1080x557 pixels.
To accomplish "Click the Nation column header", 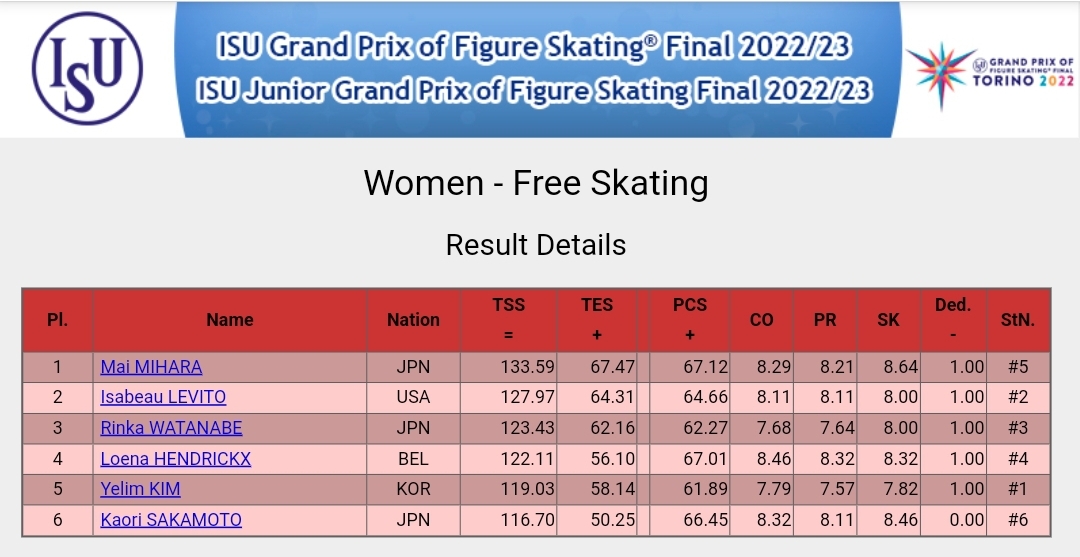I will pos(413,320).
